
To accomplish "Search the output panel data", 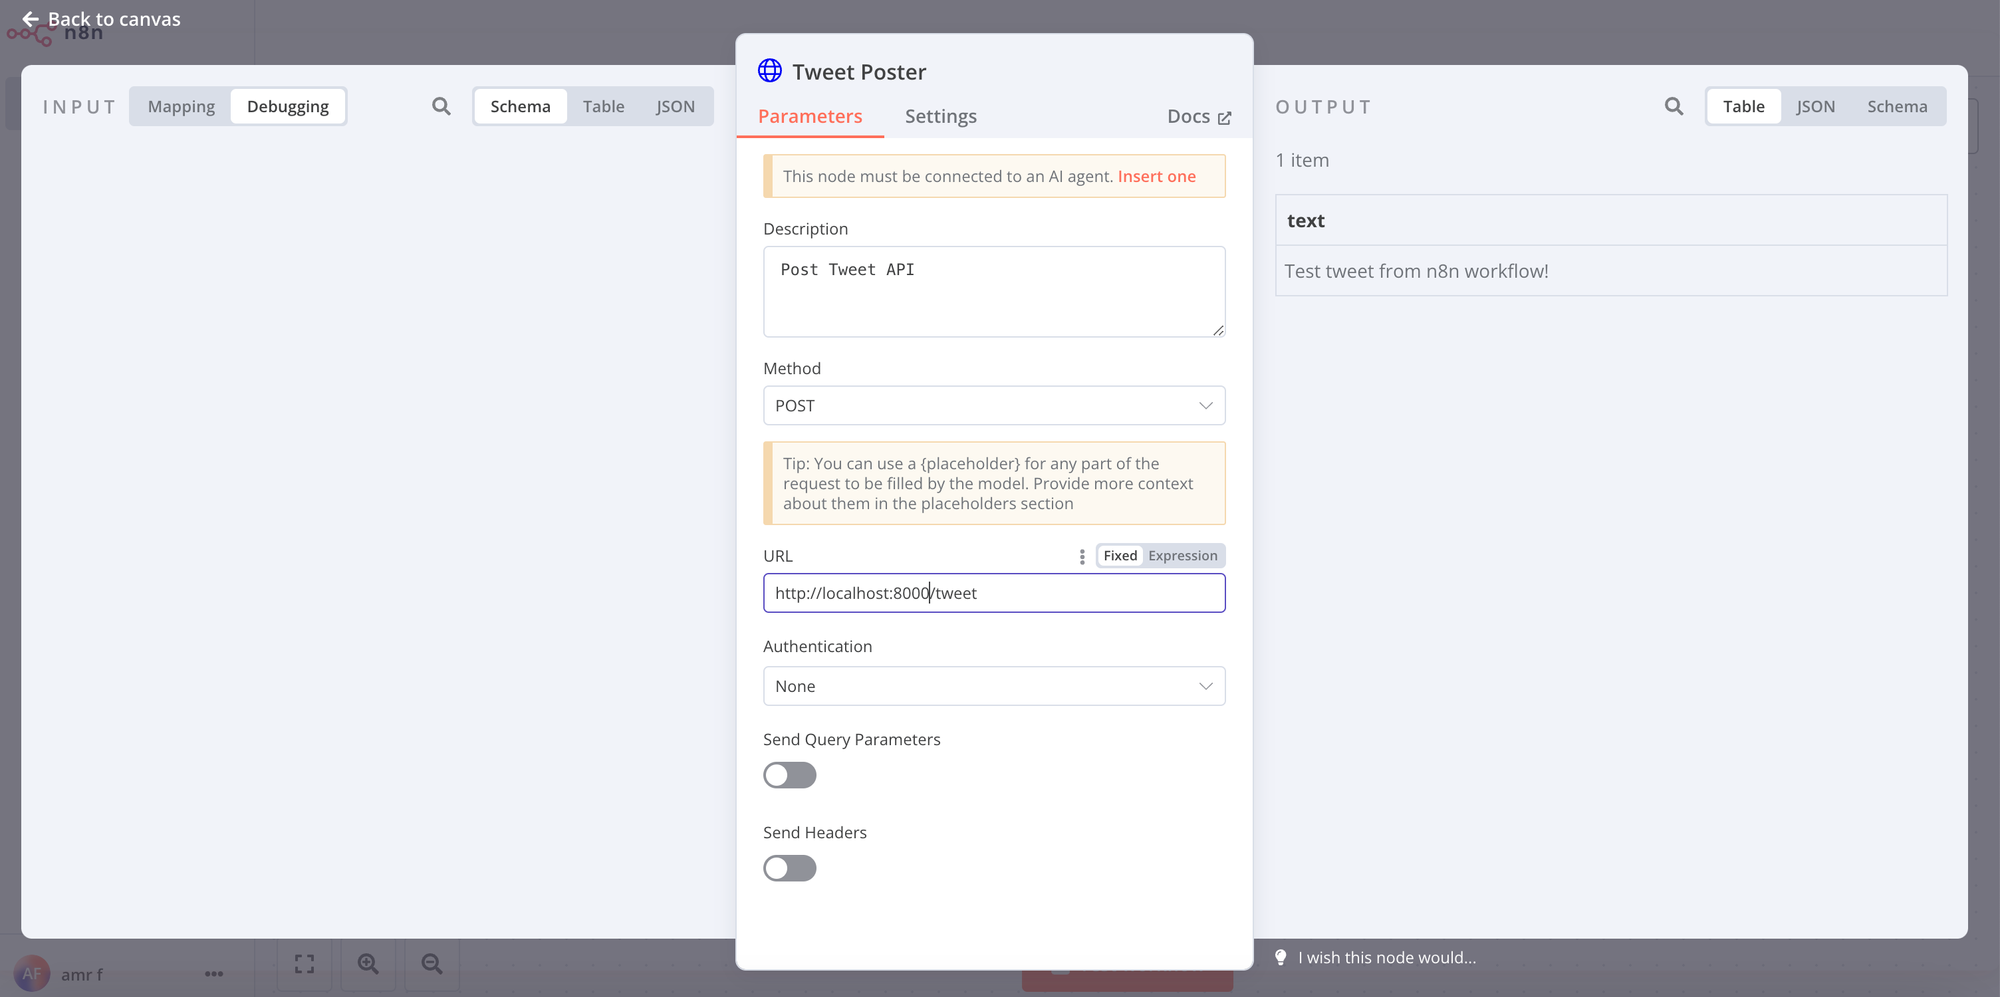I will (1674, 106).
